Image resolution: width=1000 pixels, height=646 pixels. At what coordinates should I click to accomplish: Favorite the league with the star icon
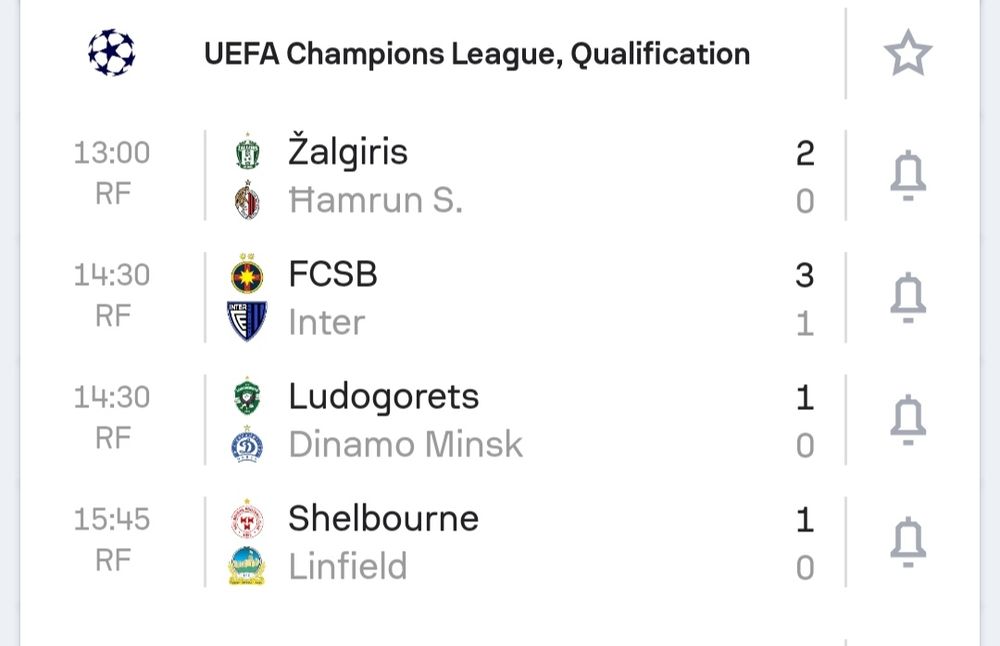[x=908, y=53]
